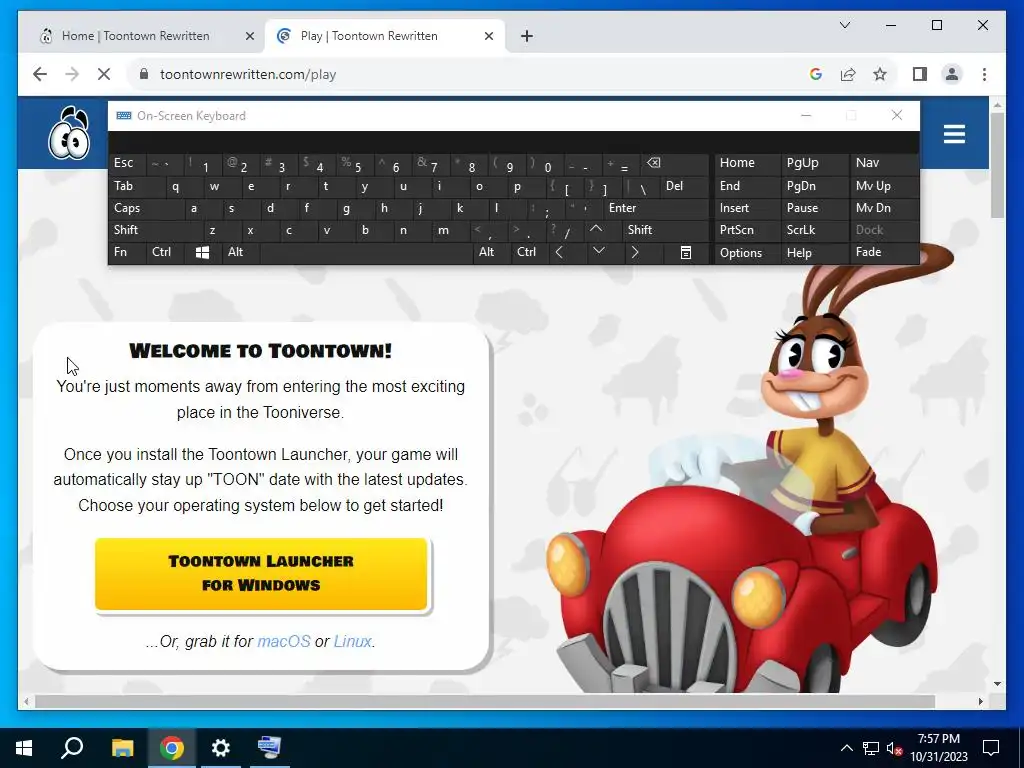Toggle the Fade key on the keyboard
The width and height of the screenshot is (1024, 768).
click(884, 253)
